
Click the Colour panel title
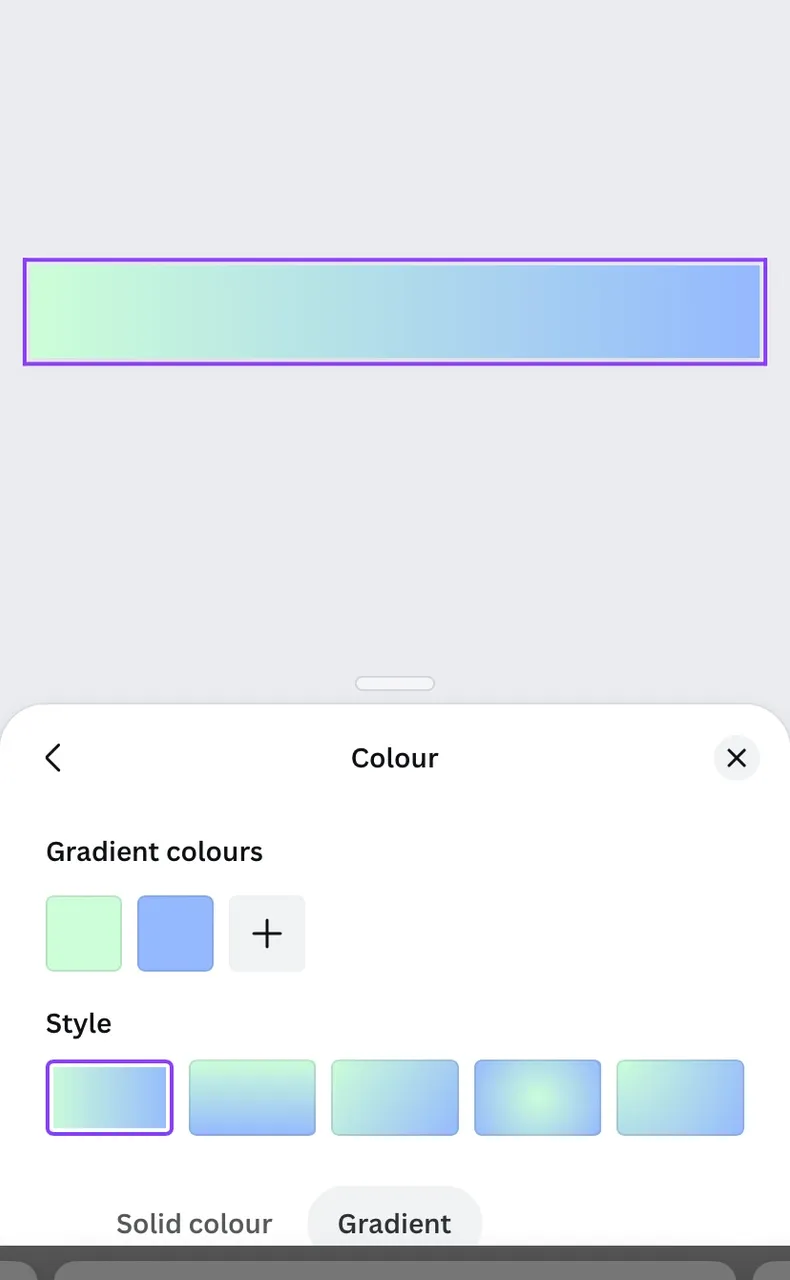(395, 758)
